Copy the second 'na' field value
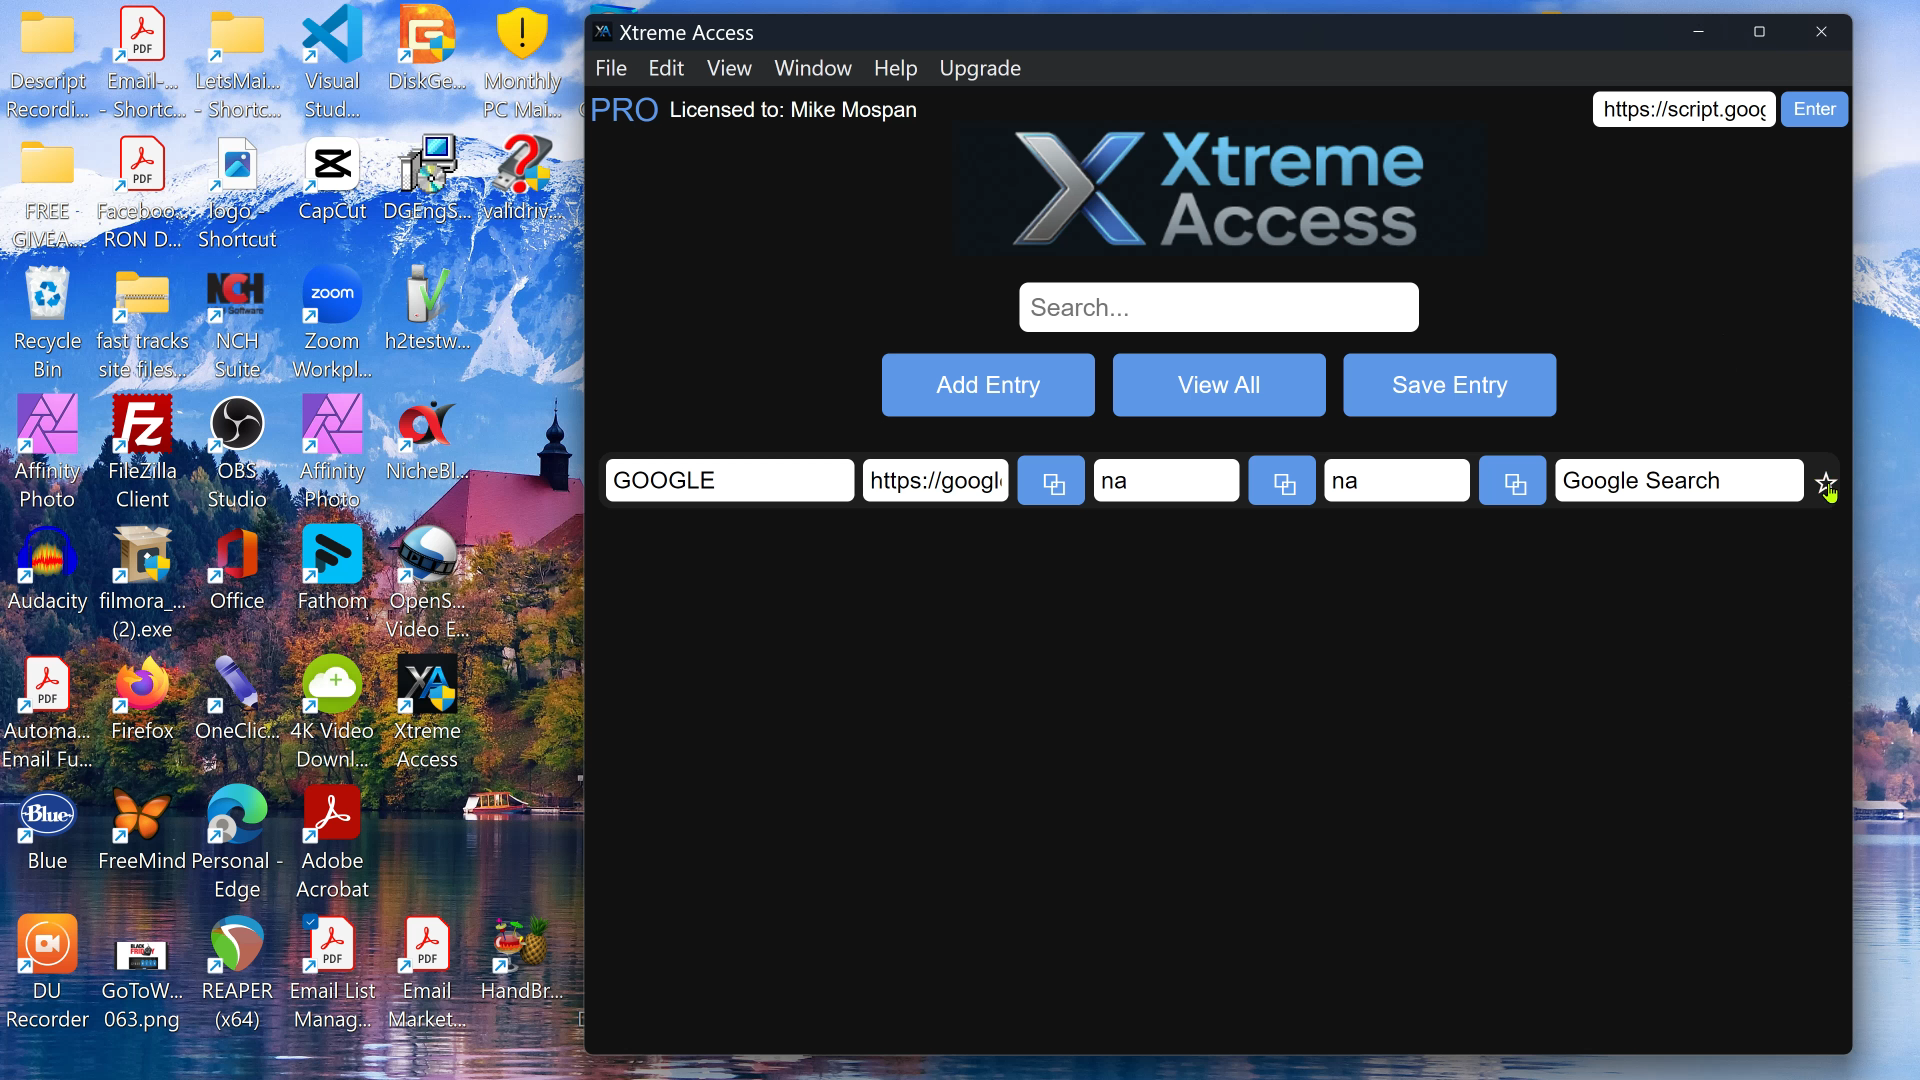Screen dimensions: 1920x1080 point(1512,481)
